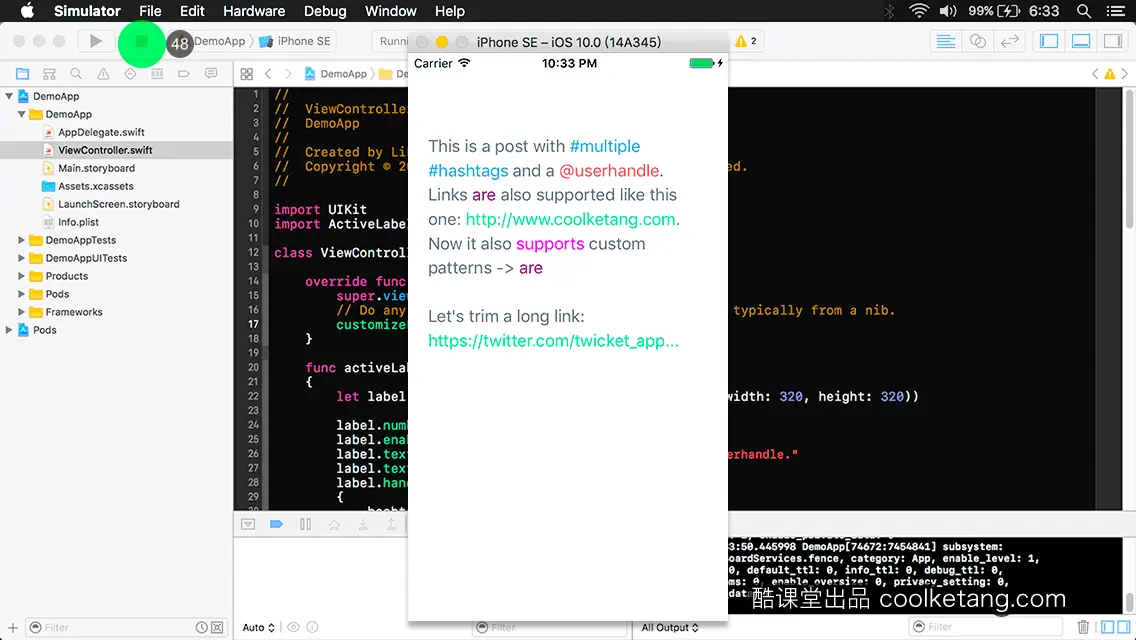
Task: Open the Edit menu
Action: point(192,11)
